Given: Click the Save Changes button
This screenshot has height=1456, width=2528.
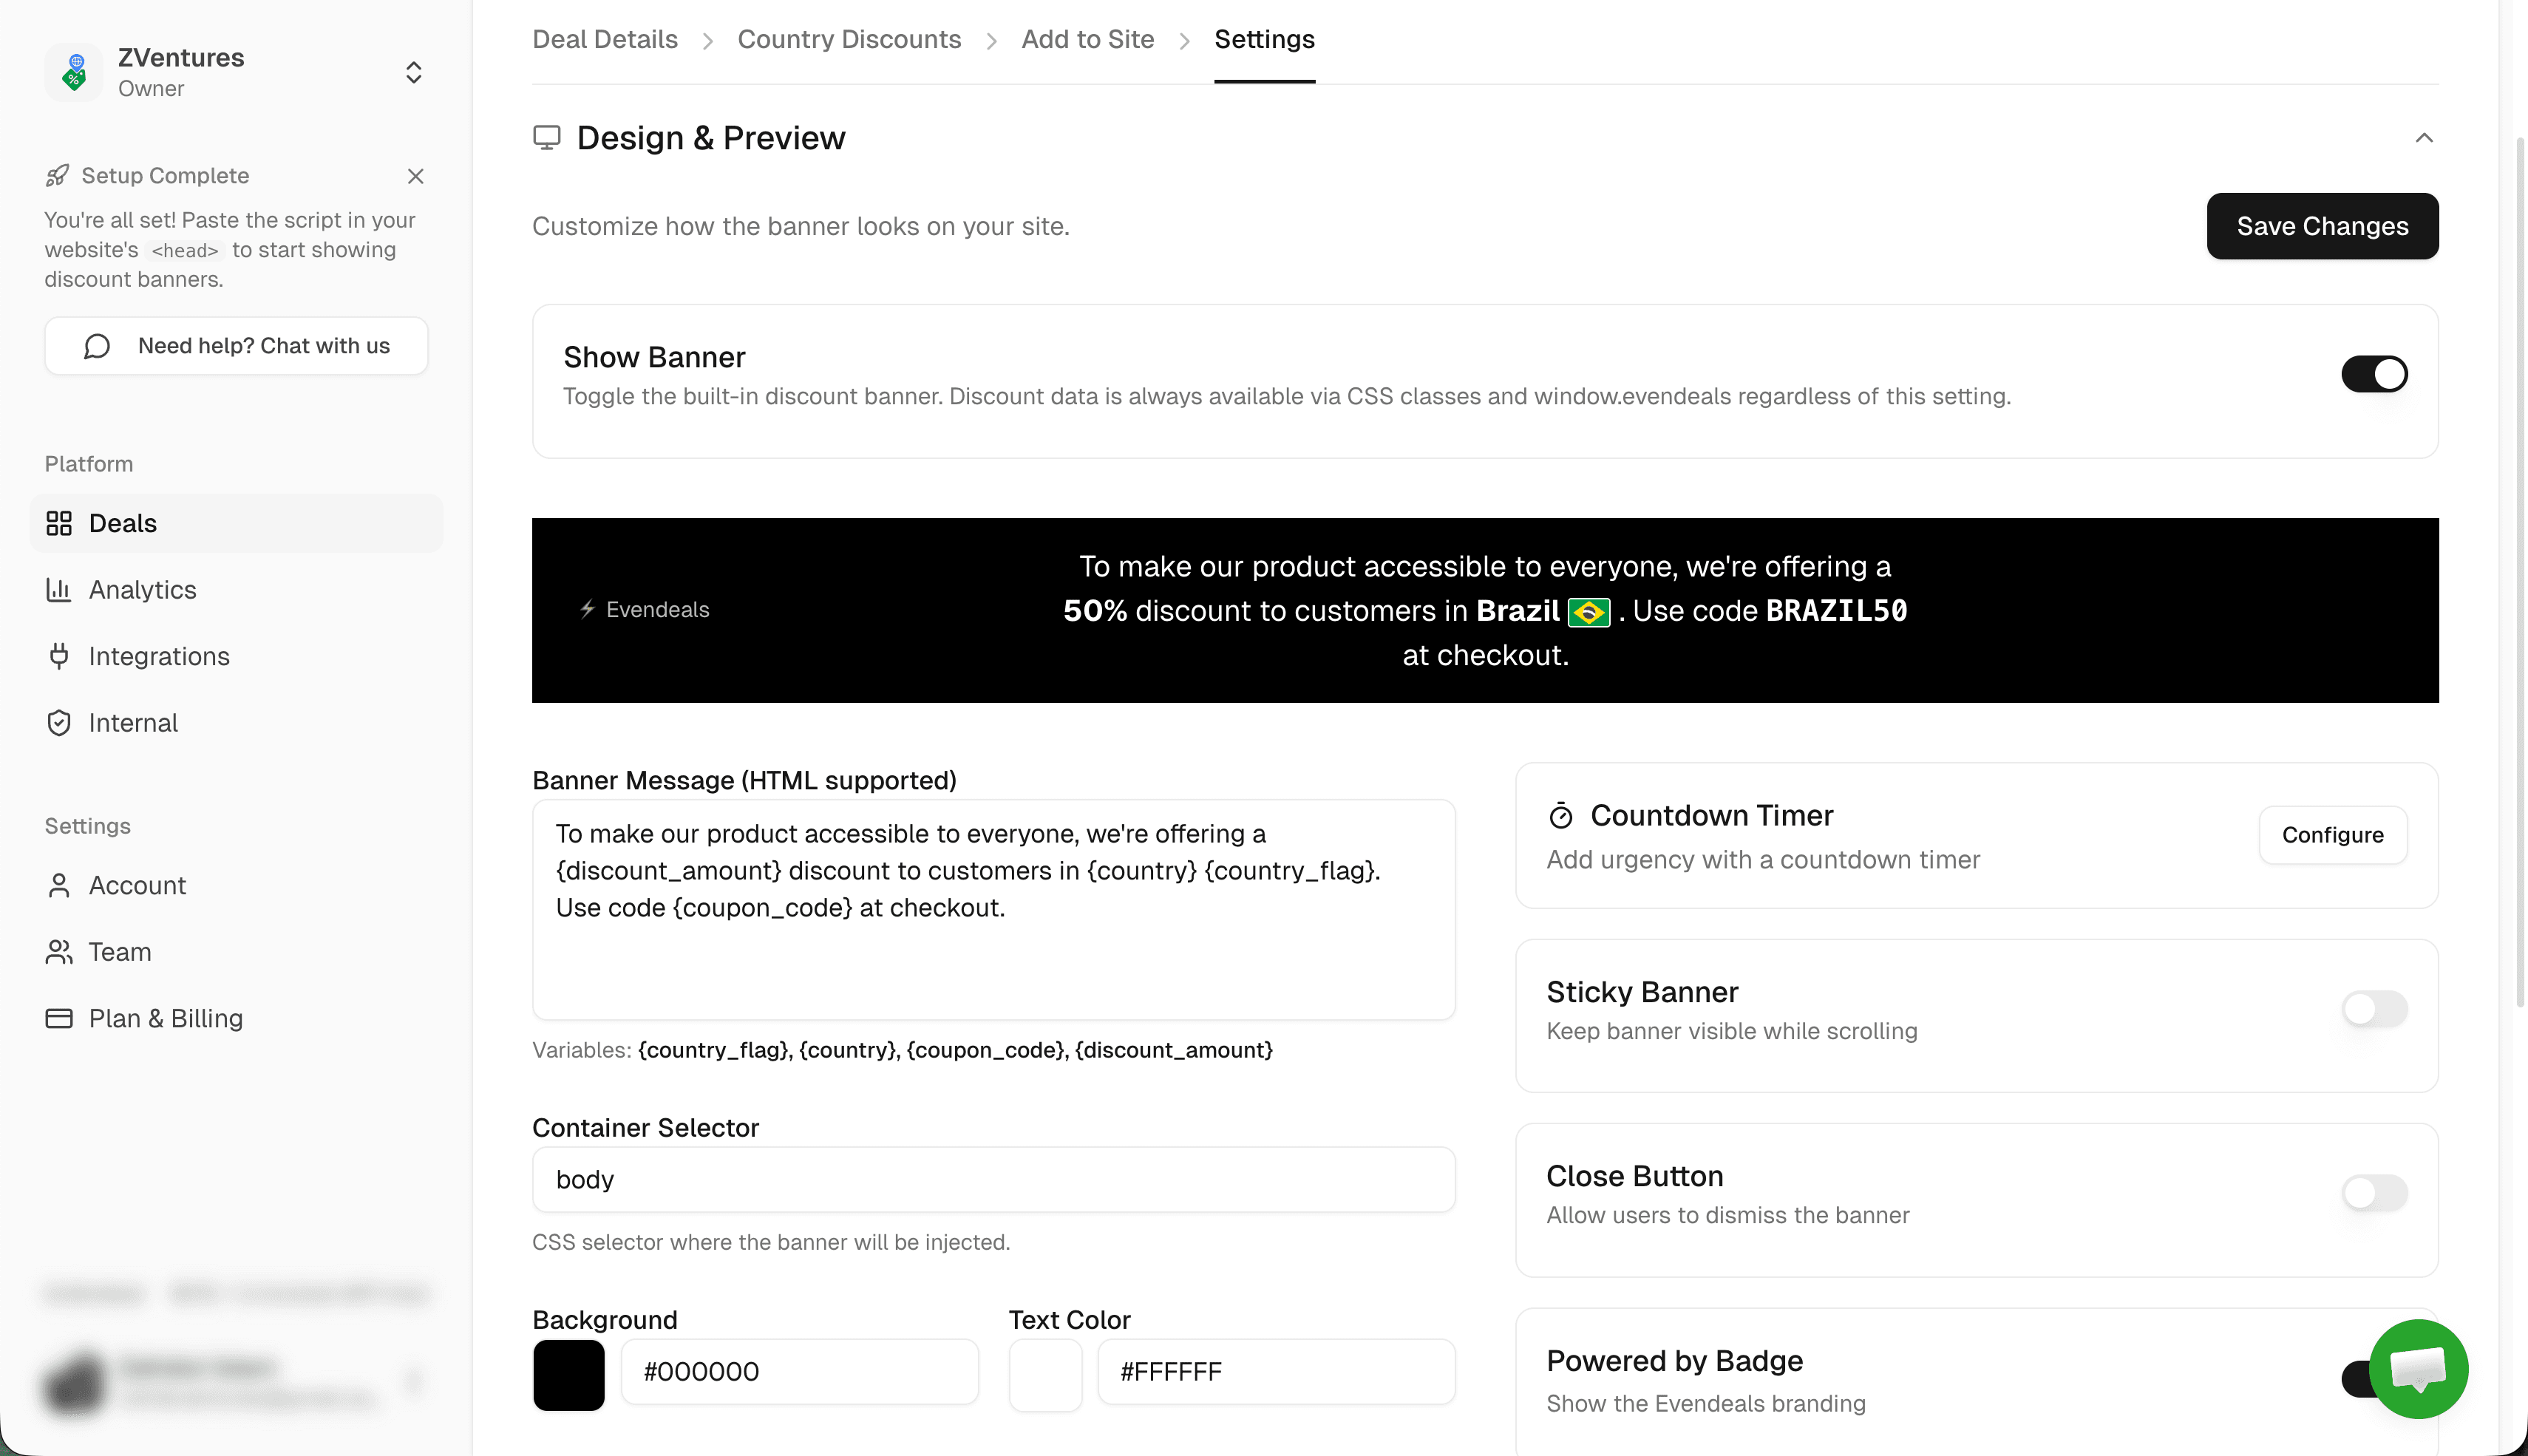Looking at the screenshot, I should [2322, 226].
